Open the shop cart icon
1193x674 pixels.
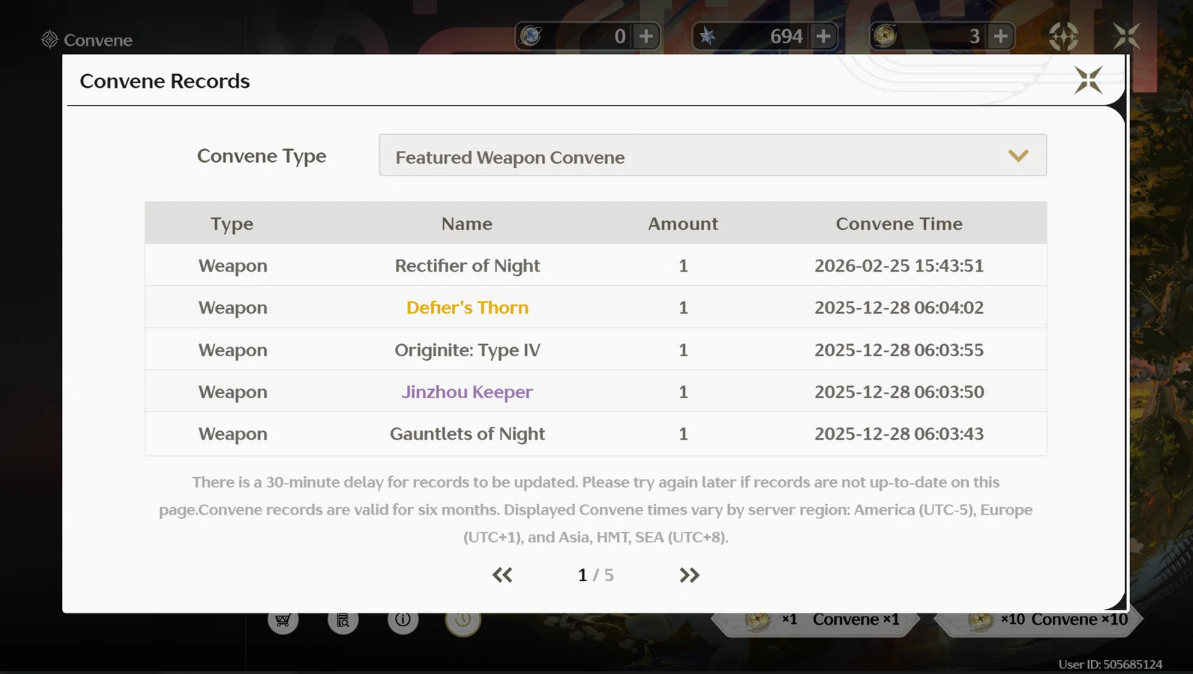pyautogui.click(x=283, y=620)
